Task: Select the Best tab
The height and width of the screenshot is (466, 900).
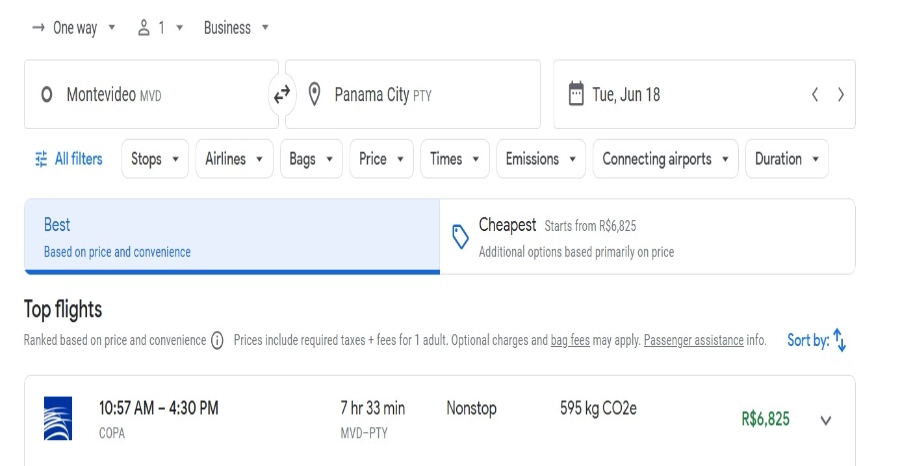Action: (x=232, y=237)
